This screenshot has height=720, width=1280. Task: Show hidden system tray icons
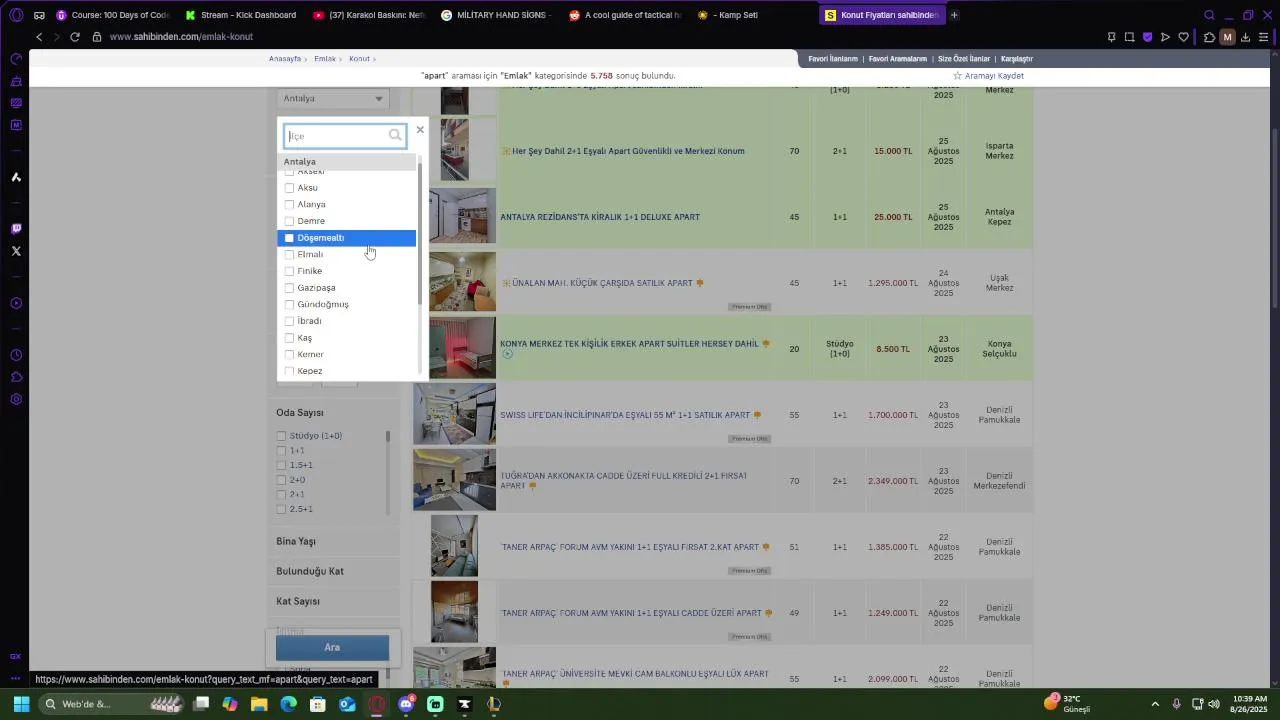(1155, 704)
